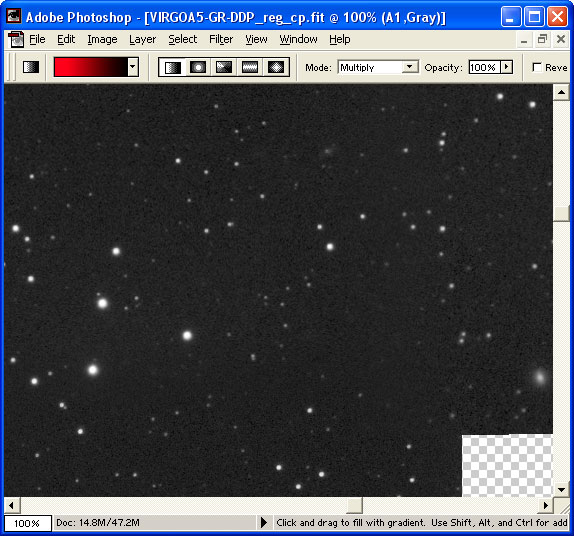
Task: Open the Layer menu
Action: (x=142, y=39)
